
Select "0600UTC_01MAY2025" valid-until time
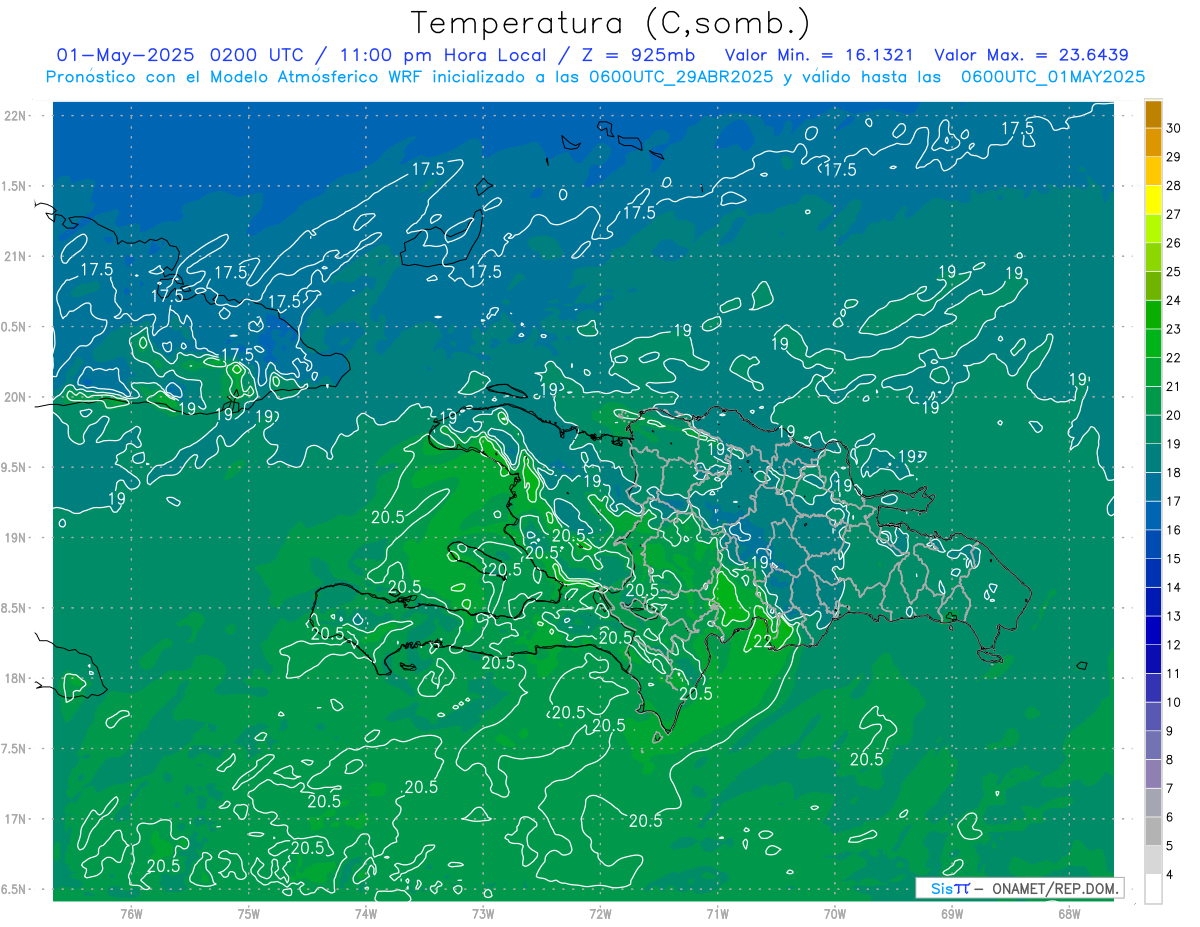pyautogui.click(x=1053, y=77)
